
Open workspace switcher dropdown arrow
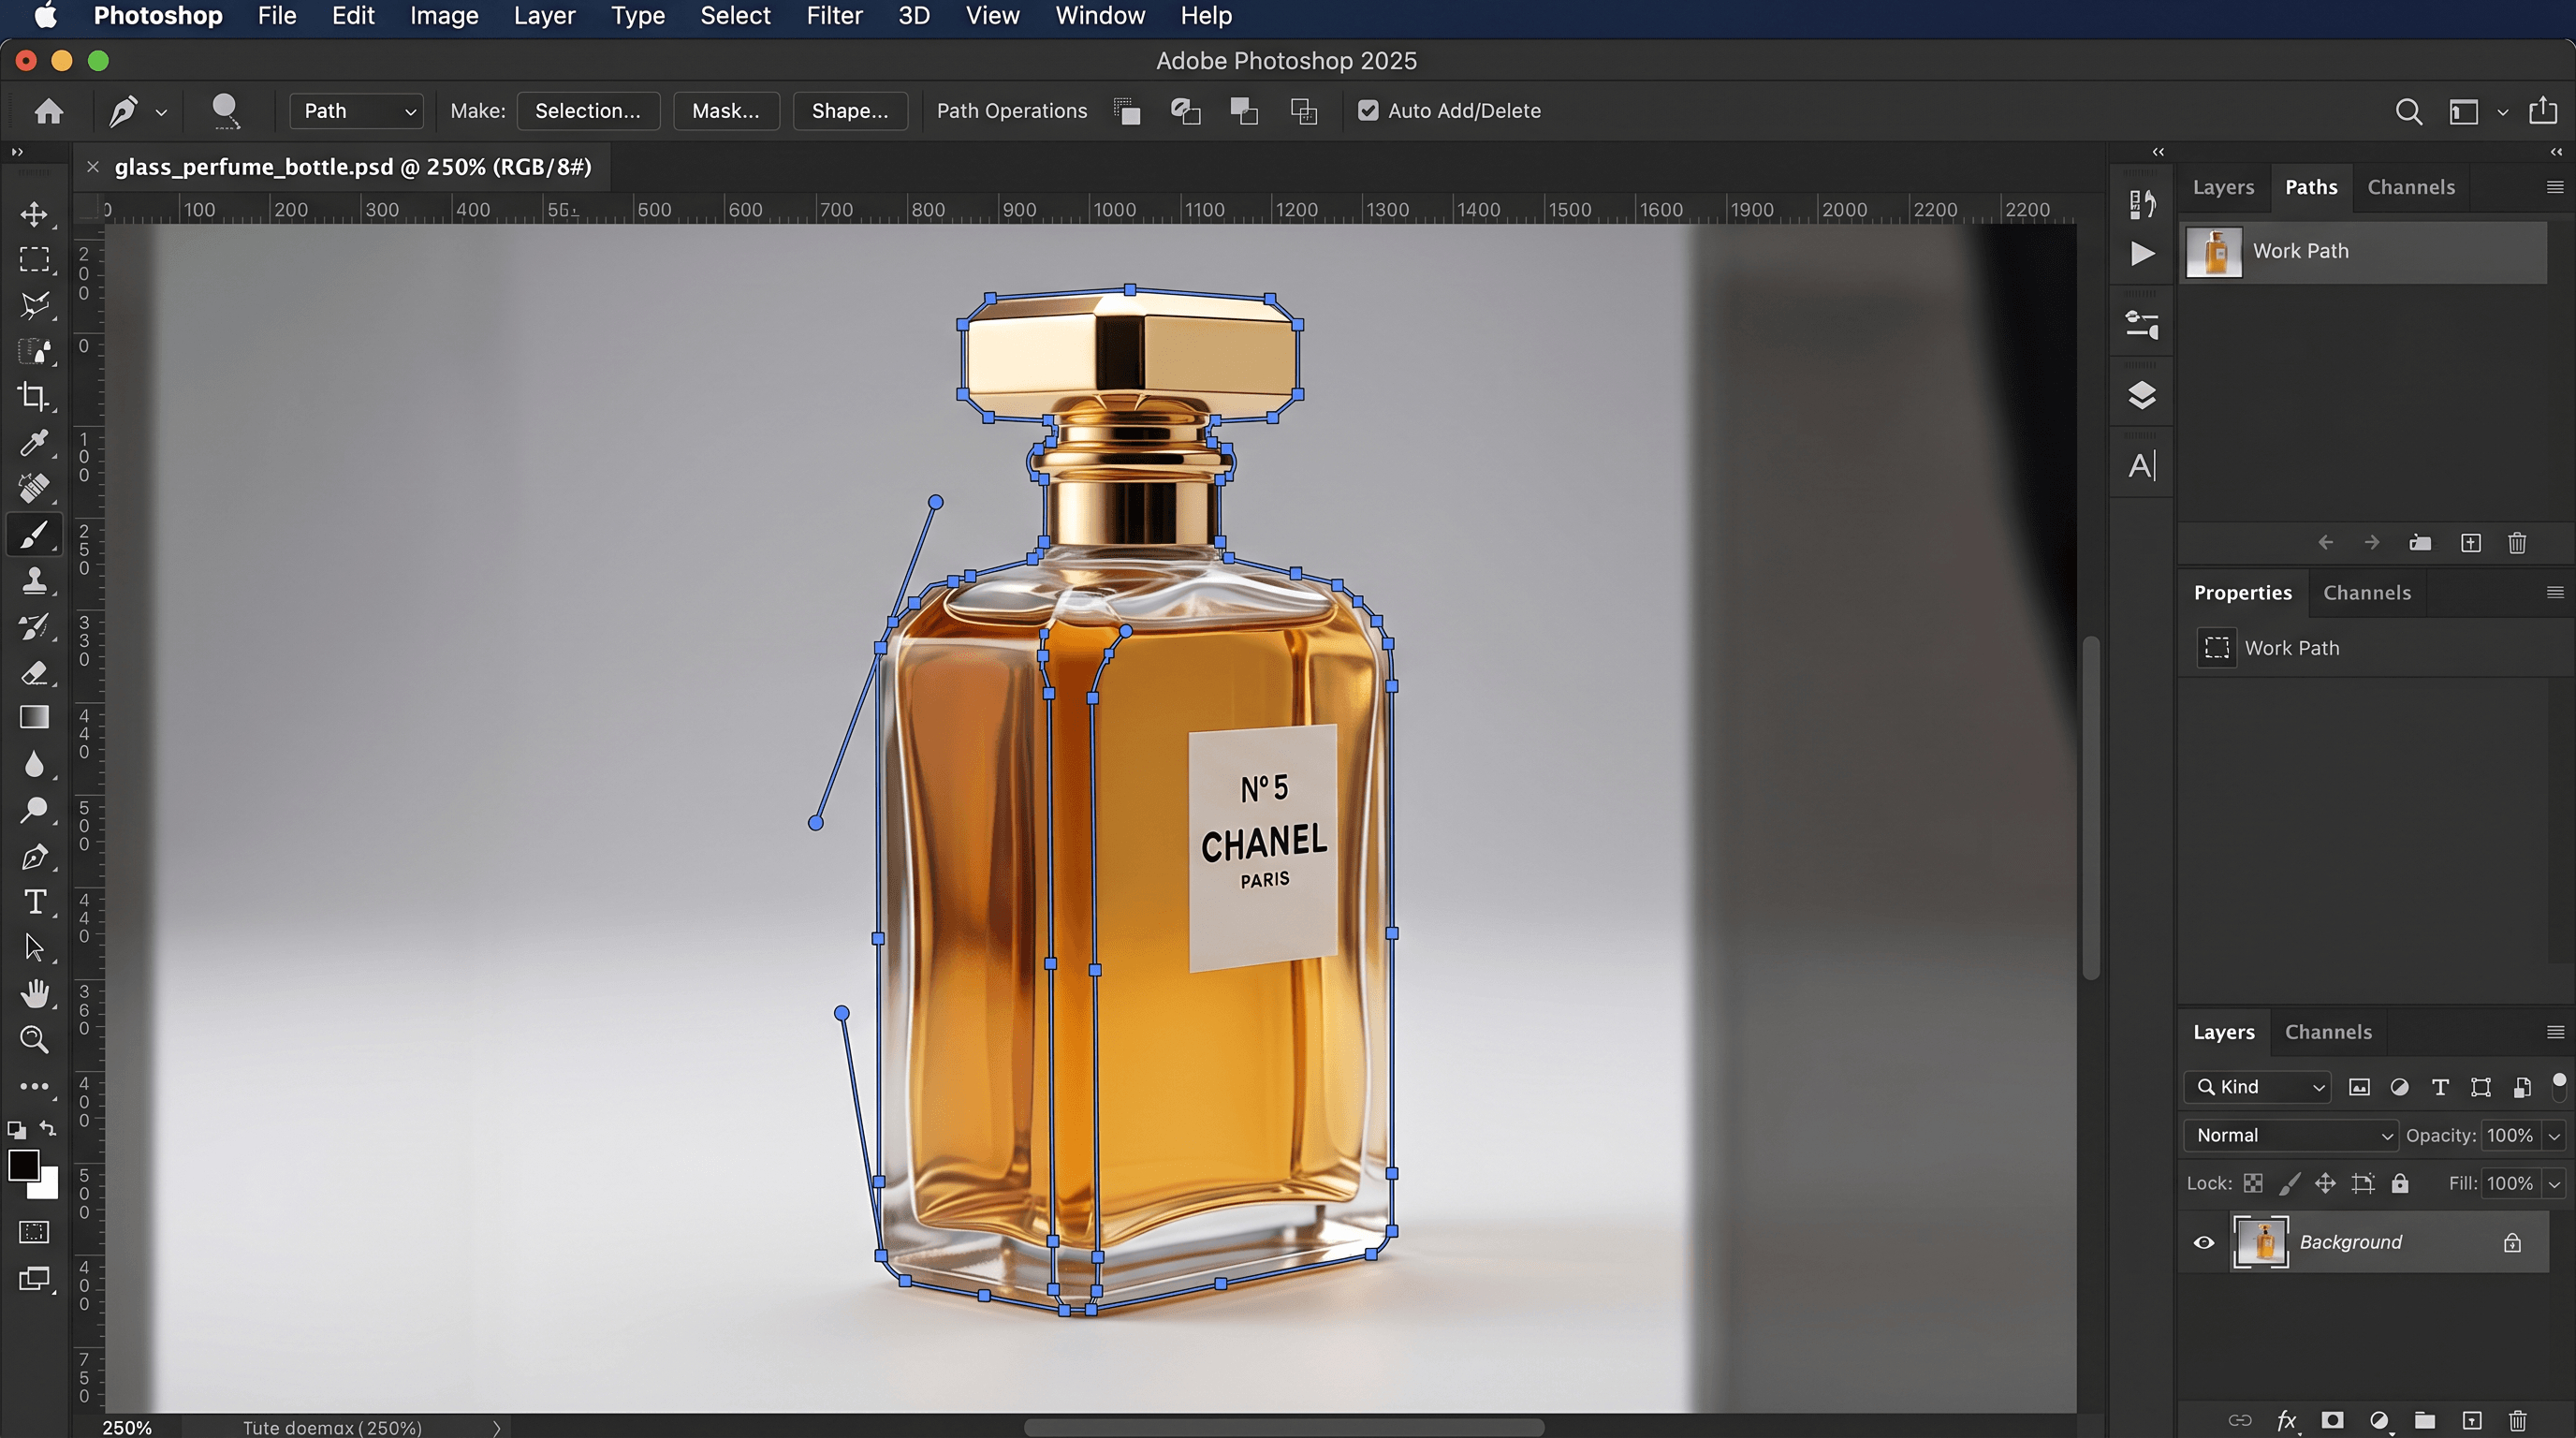(2502, 112)
